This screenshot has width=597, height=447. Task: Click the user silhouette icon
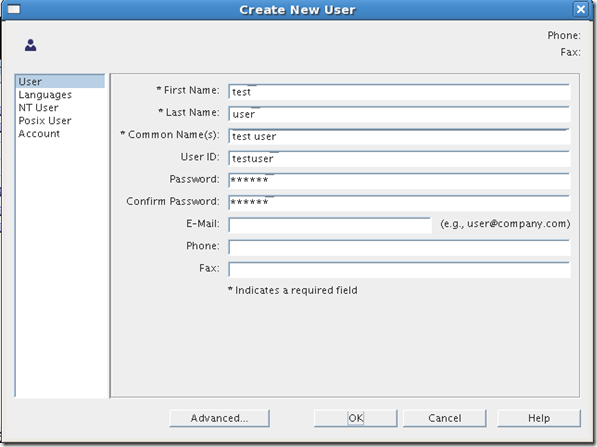pyautogui.click(x=30, y=45)
